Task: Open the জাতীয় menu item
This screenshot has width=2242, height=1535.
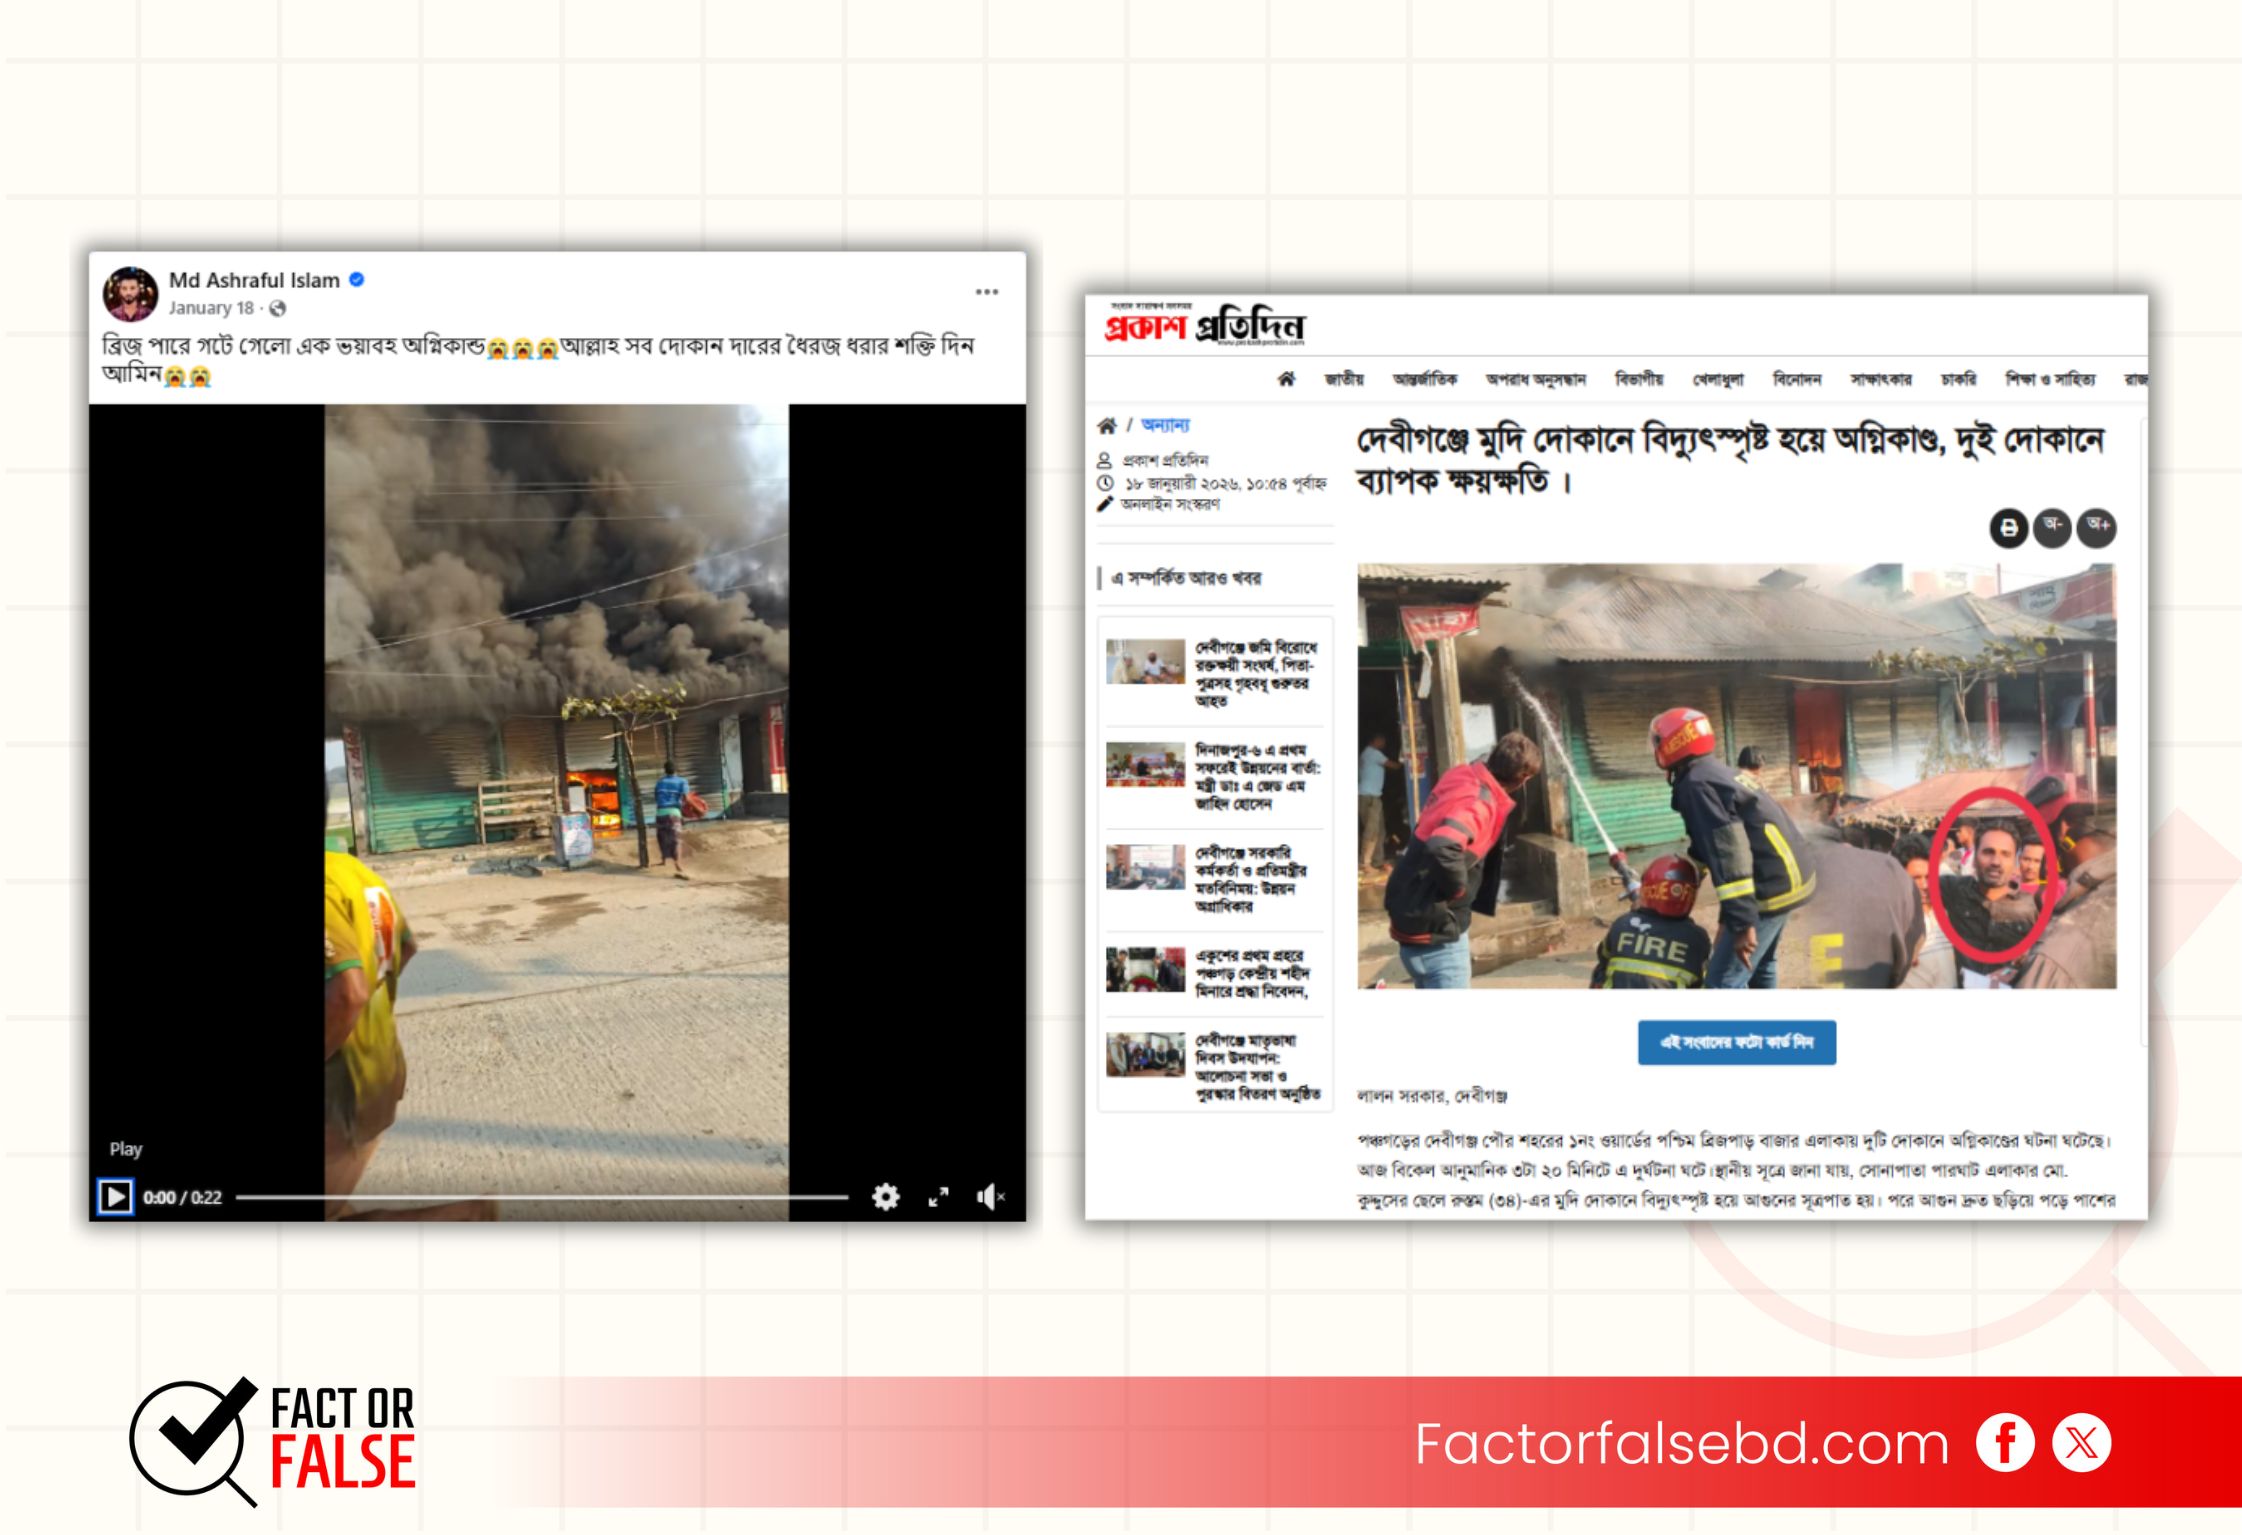Action: [1343, 379]
